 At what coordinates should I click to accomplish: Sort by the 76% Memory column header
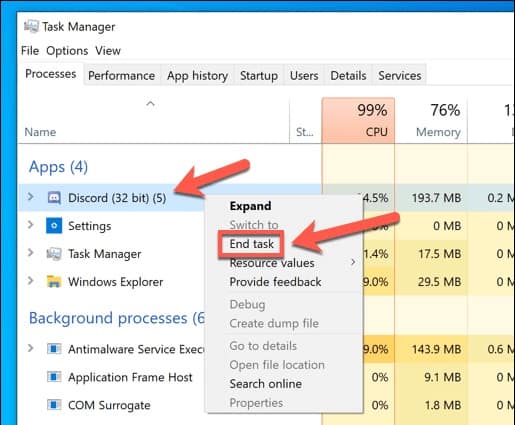point(431,121)
